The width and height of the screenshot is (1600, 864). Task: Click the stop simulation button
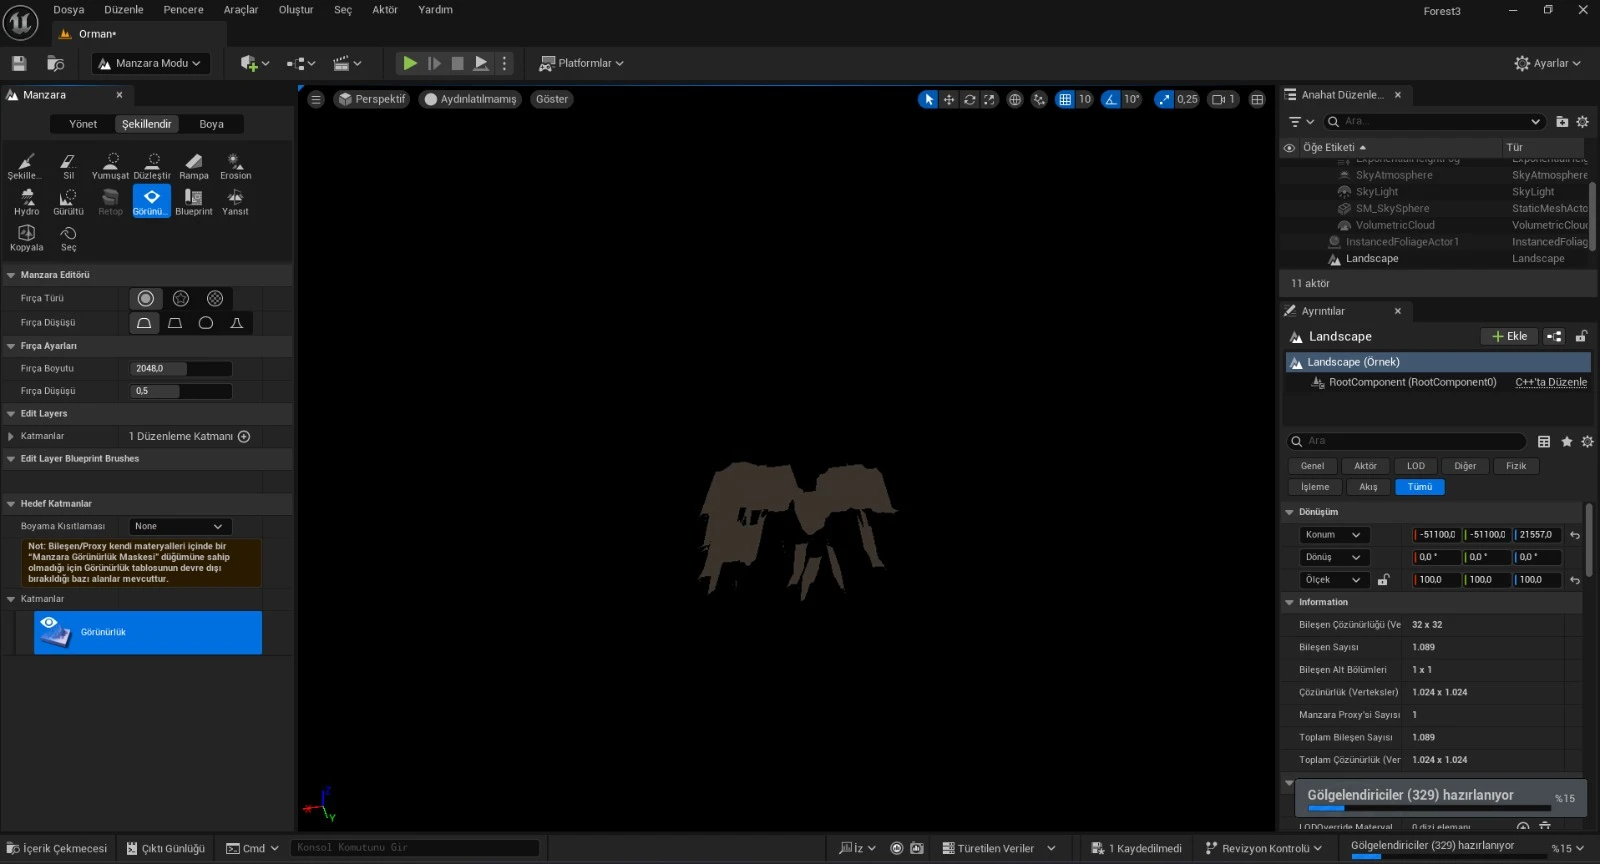tap(457, 63)
